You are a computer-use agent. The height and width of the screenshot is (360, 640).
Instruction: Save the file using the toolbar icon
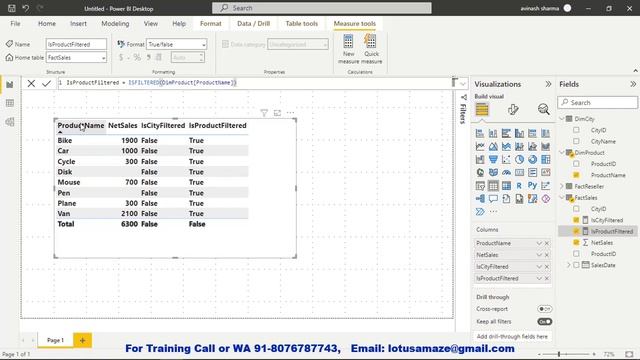[11, 8]
